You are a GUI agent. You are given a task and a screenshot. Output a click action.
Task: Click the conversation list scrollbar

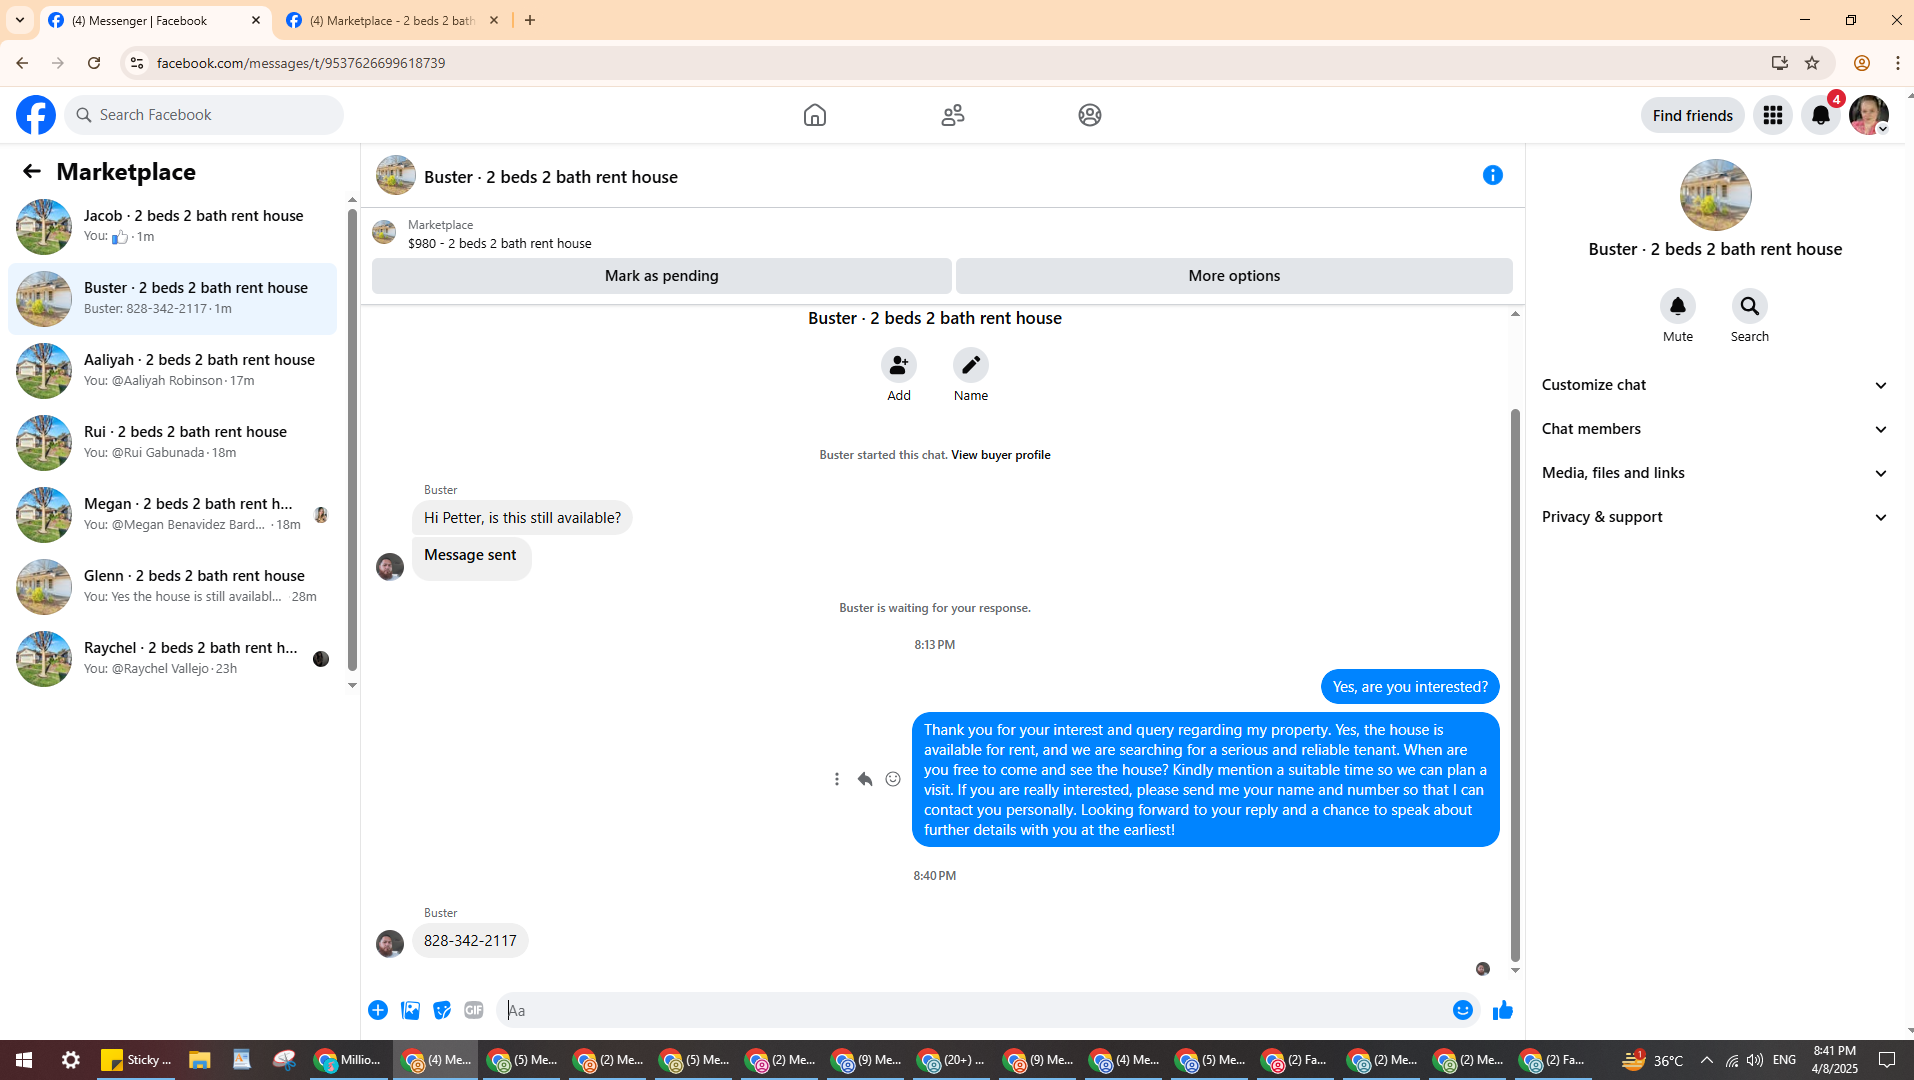pos(352,440)
